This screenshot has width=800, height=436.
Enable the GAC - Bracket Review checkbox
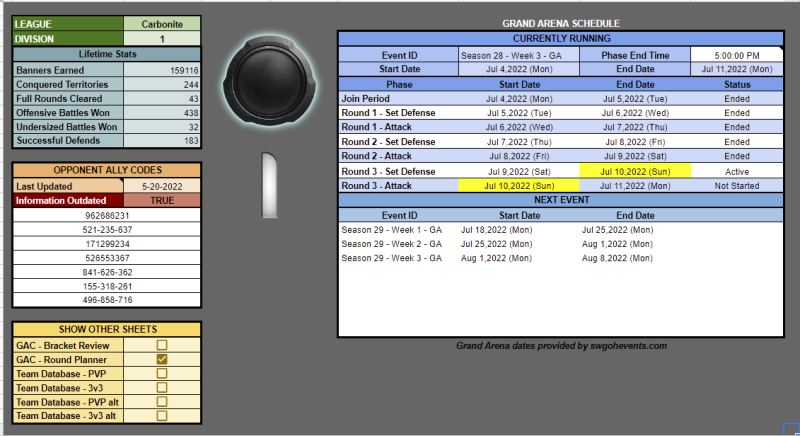[162, 344]
